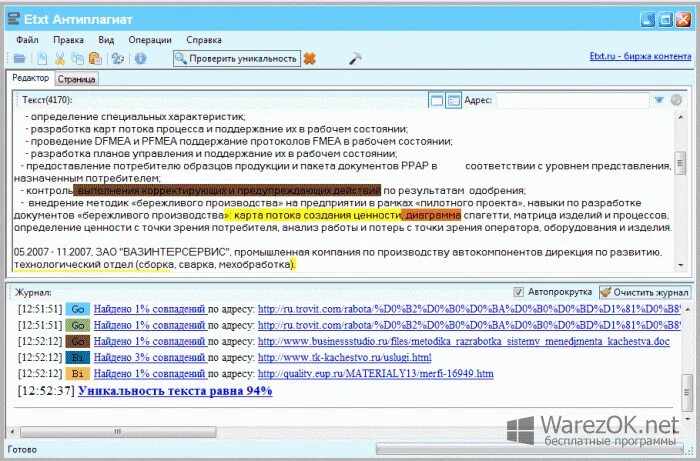Switch to the Редактор tab

pyautogui.click(x=30, y=78)
